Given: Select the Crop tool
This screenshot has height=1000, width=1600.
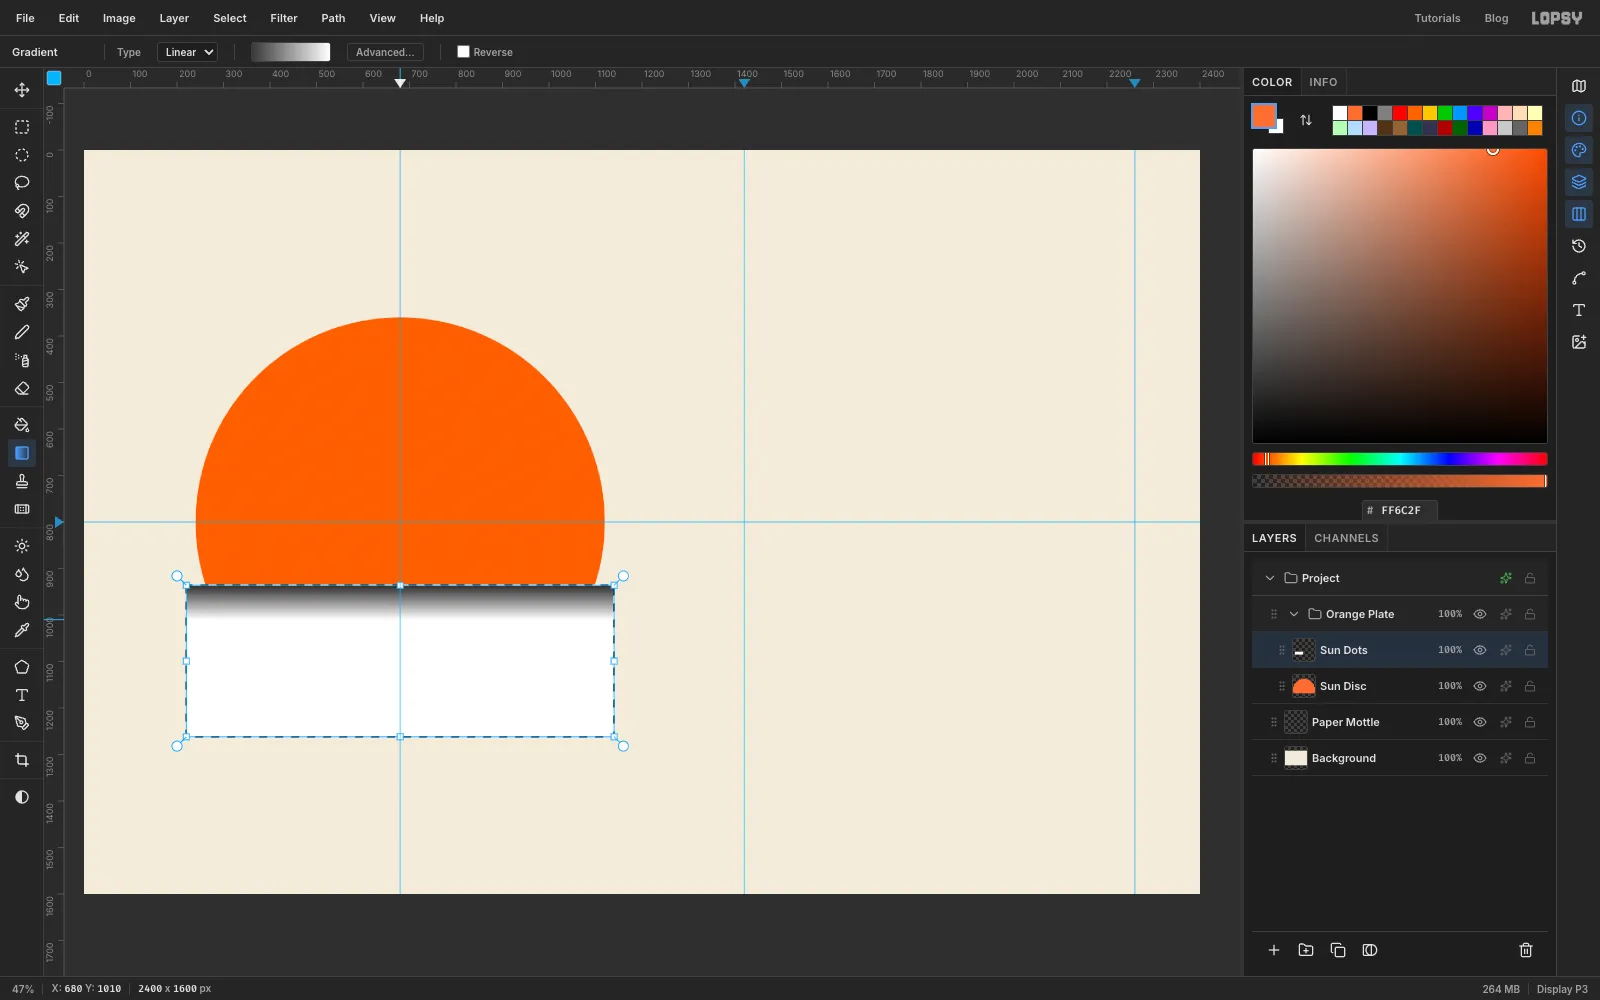Looking at the screenshot, I should click(21, 760).
